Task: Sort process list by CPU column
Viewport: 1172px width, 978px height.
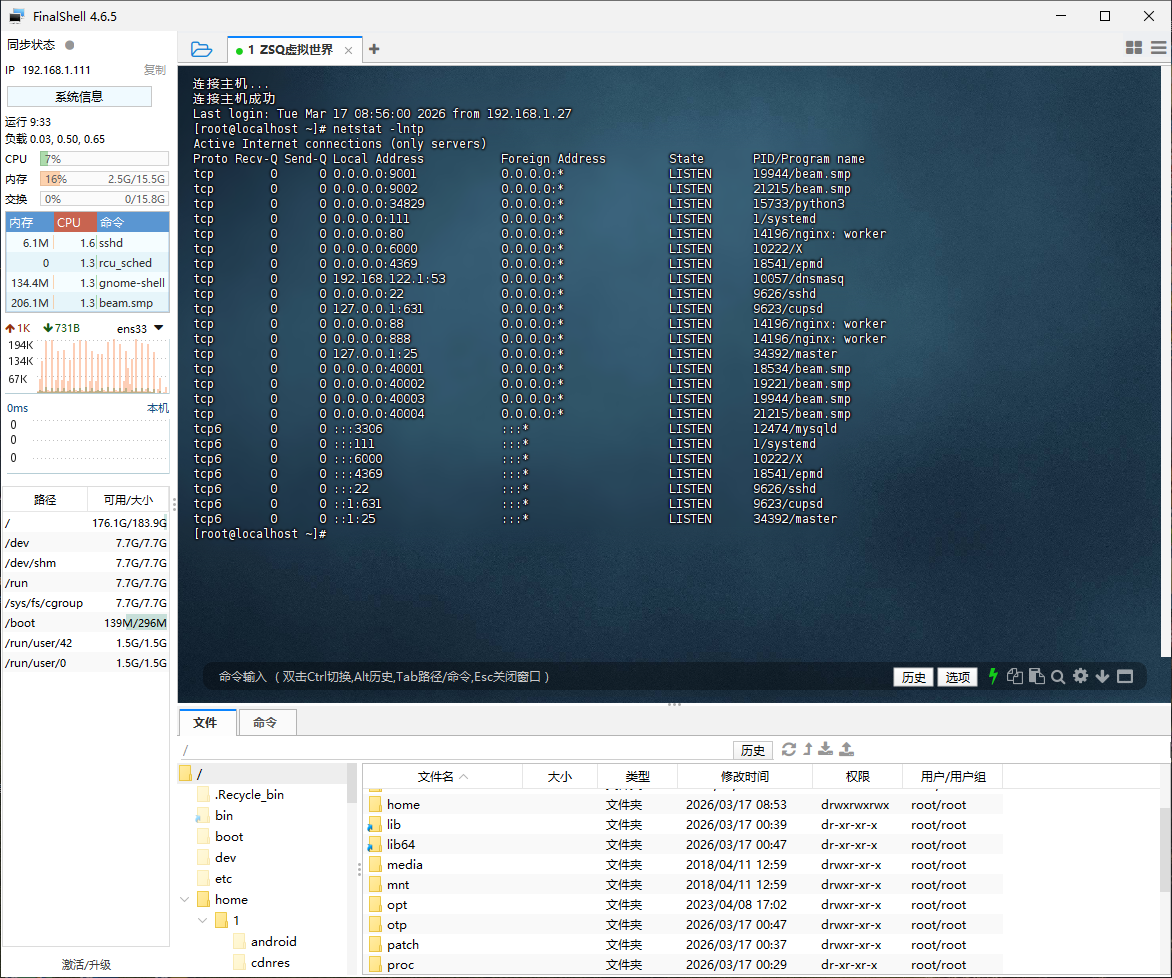Action: [75, 222]
